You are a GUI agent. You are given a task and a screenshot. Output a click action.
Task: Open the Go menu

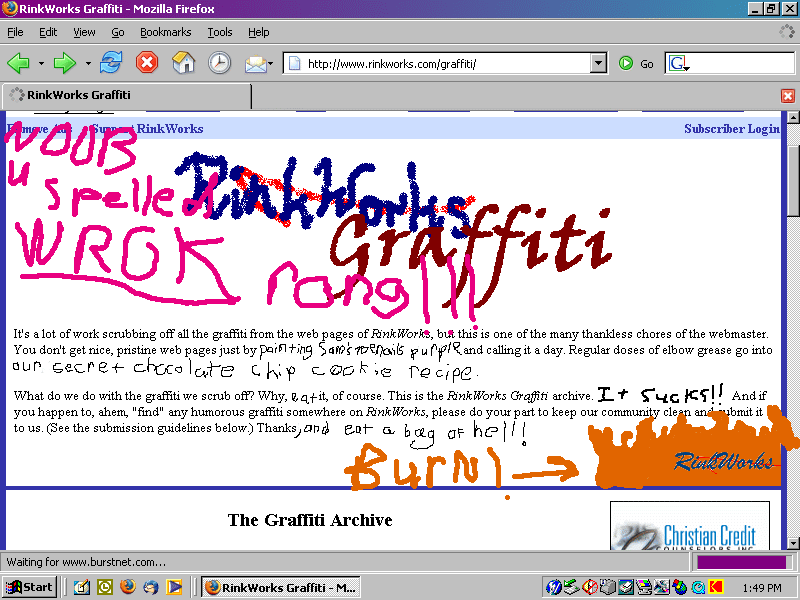(x=118, y=32)
